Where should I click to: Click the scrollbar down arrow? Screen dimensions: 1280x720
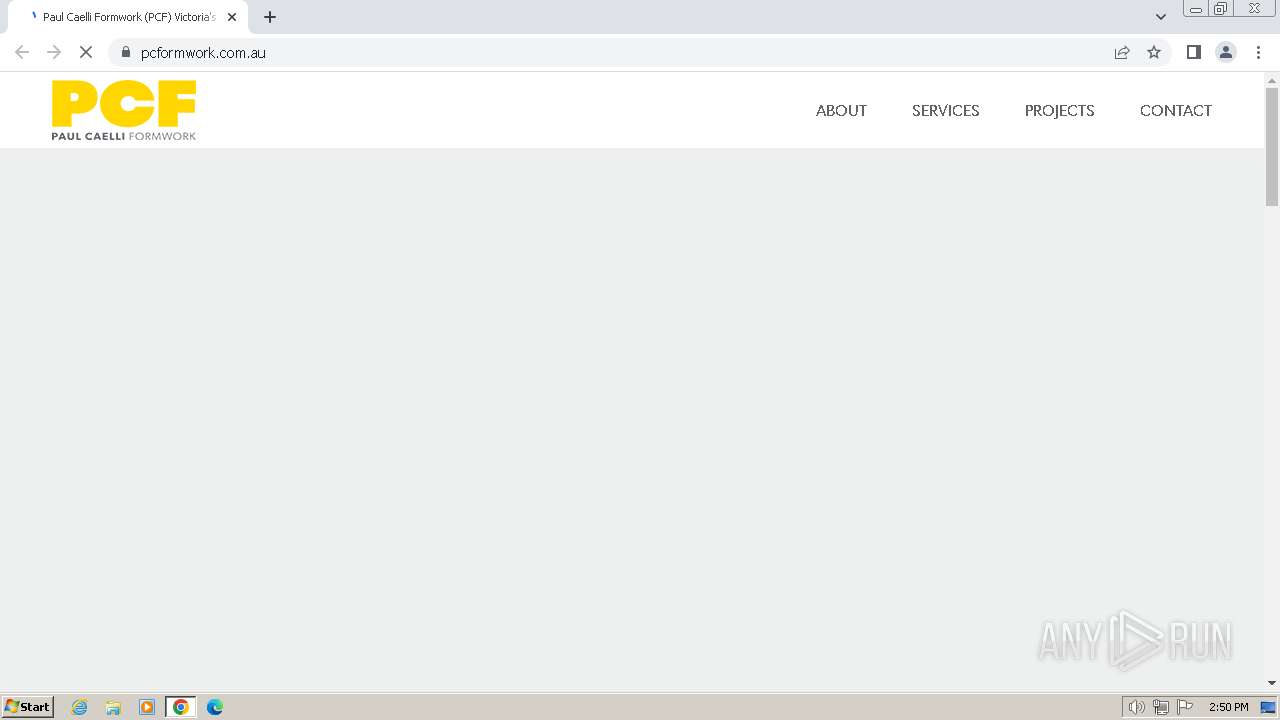coord(1272,683)
